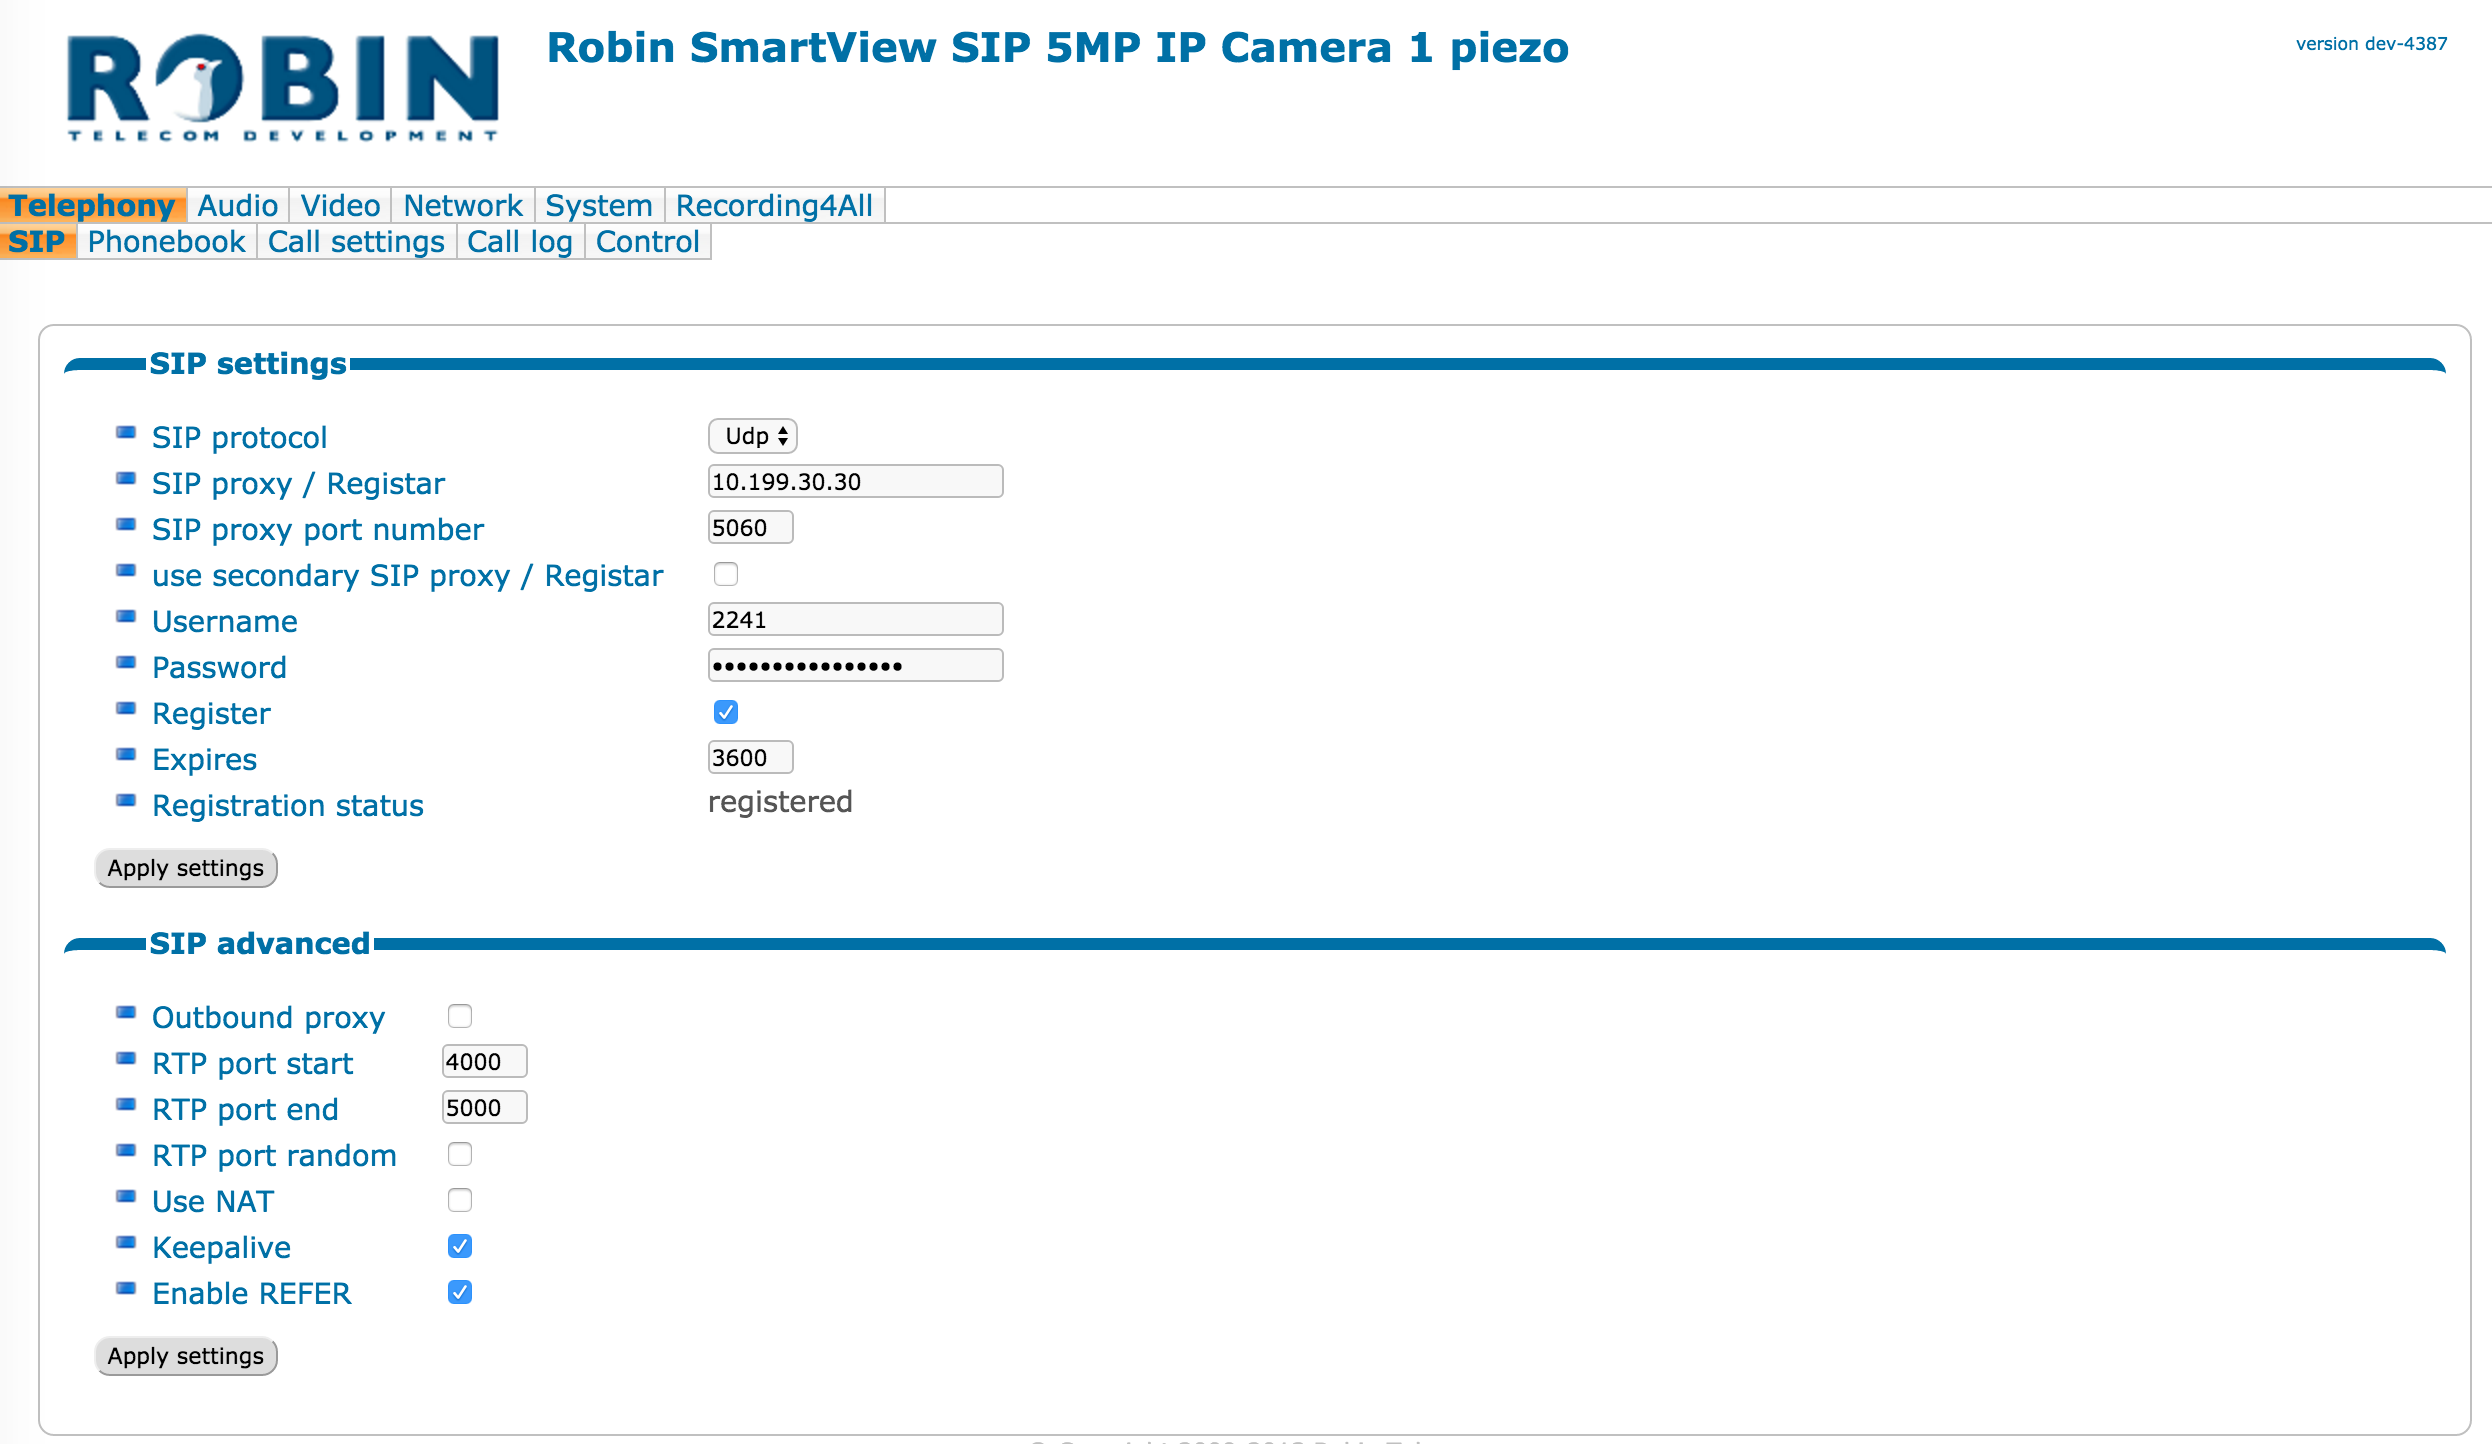
Task: Focus the SIP proxy / Registar address field
Action: click(x=855, y=482)
